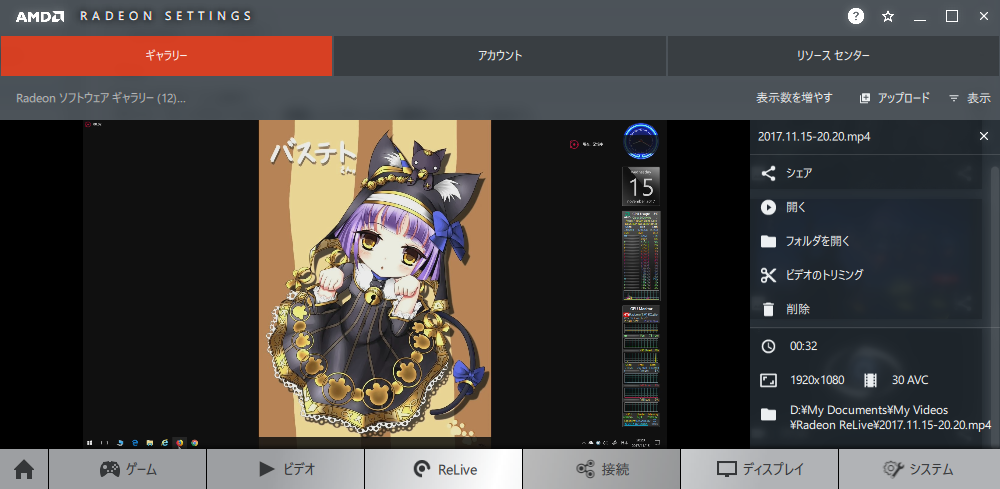This screenshot has height=489, width=1000.
Task: Switch to the ギャラリー tab
Action: pyautogui.click(x=166, y=55)
